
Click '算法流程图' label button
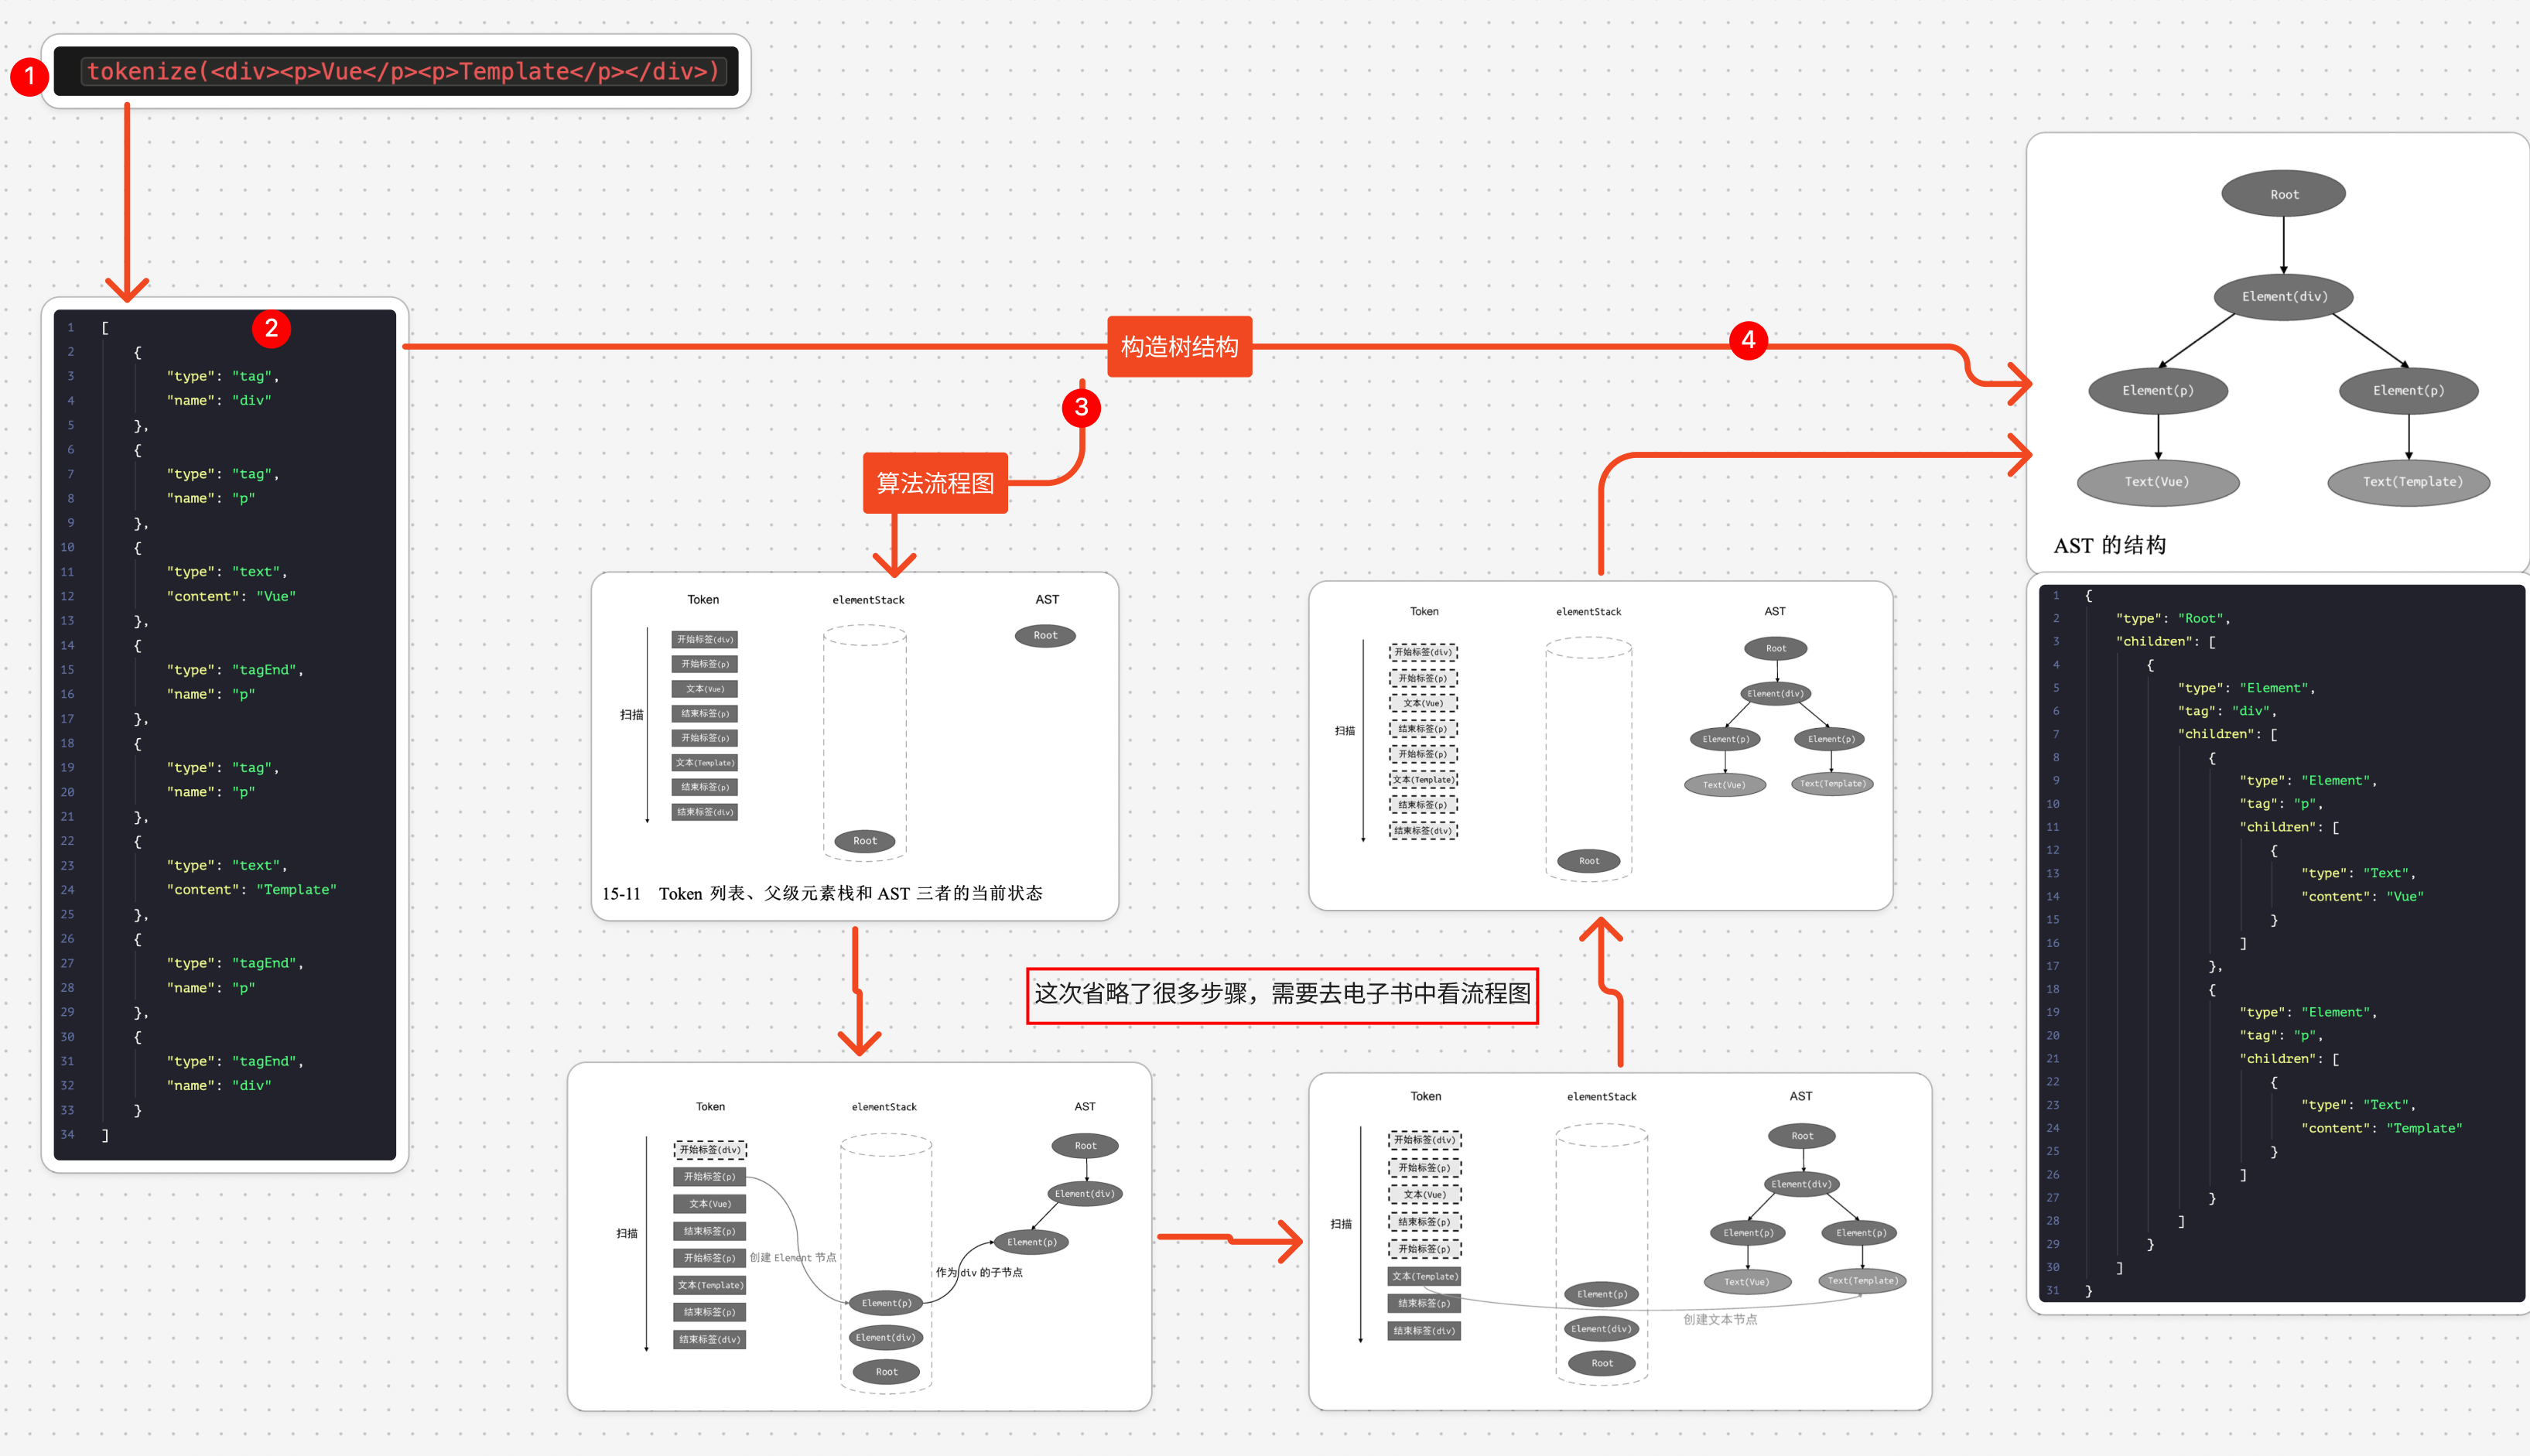[933, 483]
